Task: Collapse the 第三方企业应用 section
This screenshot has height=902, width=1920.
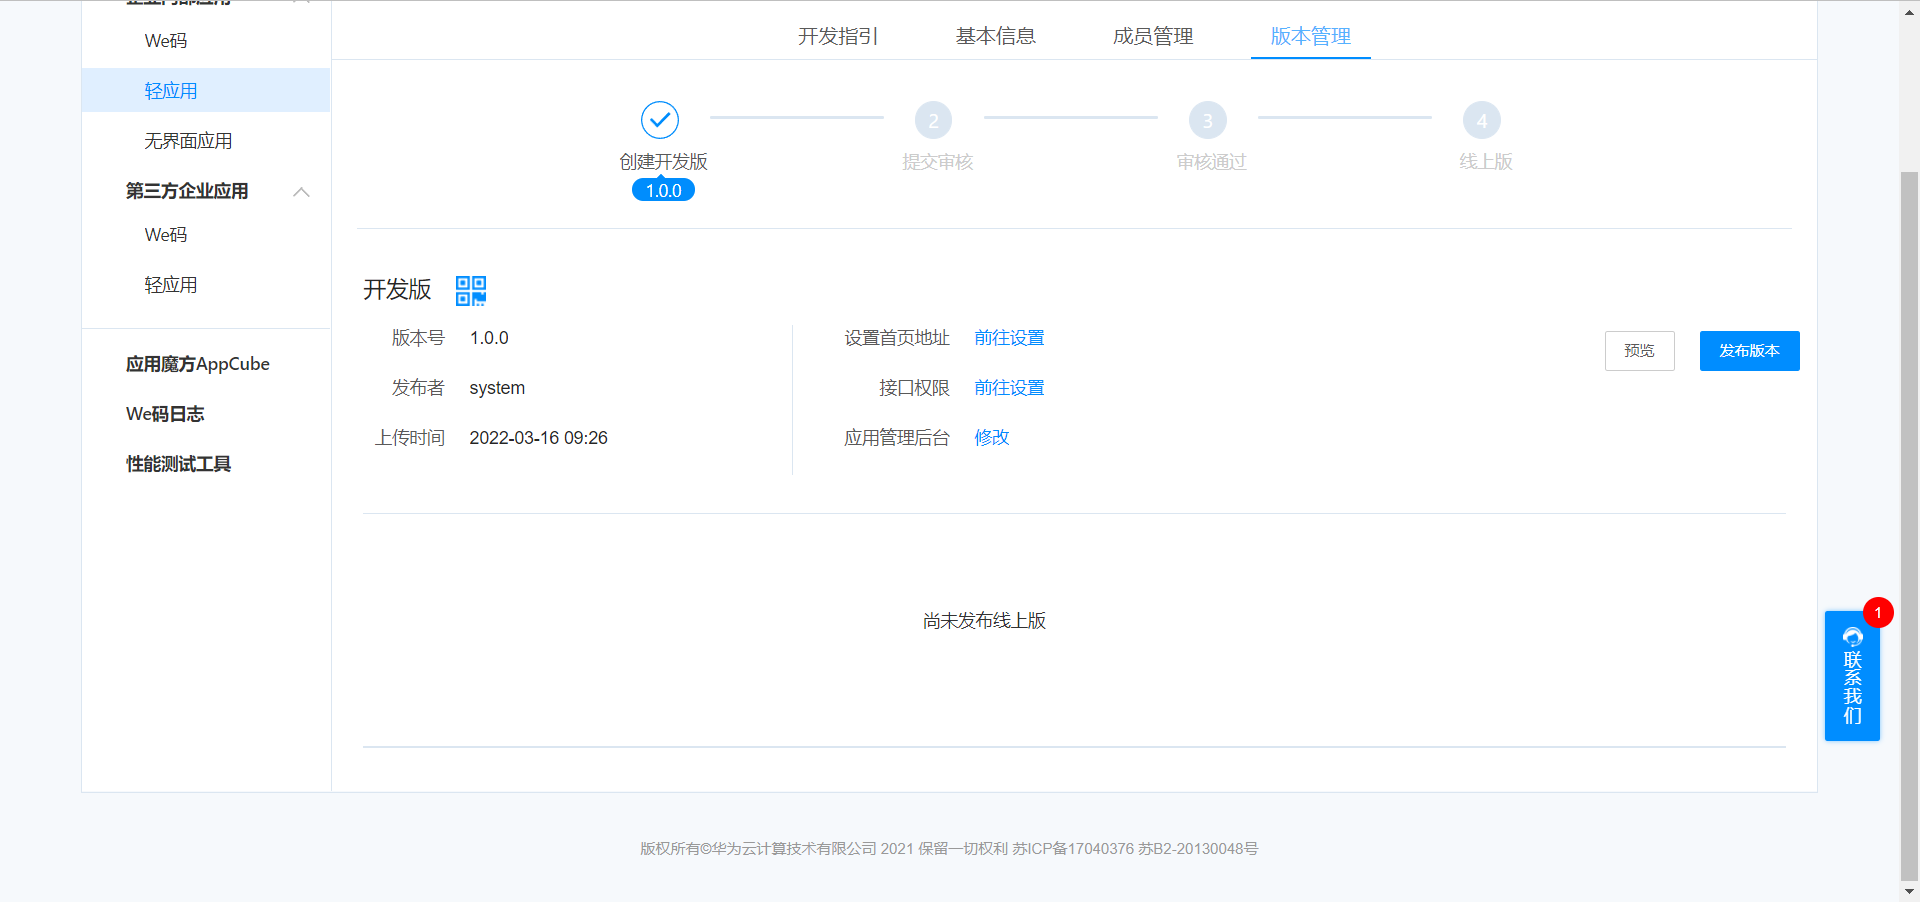Action: point(301,192)
